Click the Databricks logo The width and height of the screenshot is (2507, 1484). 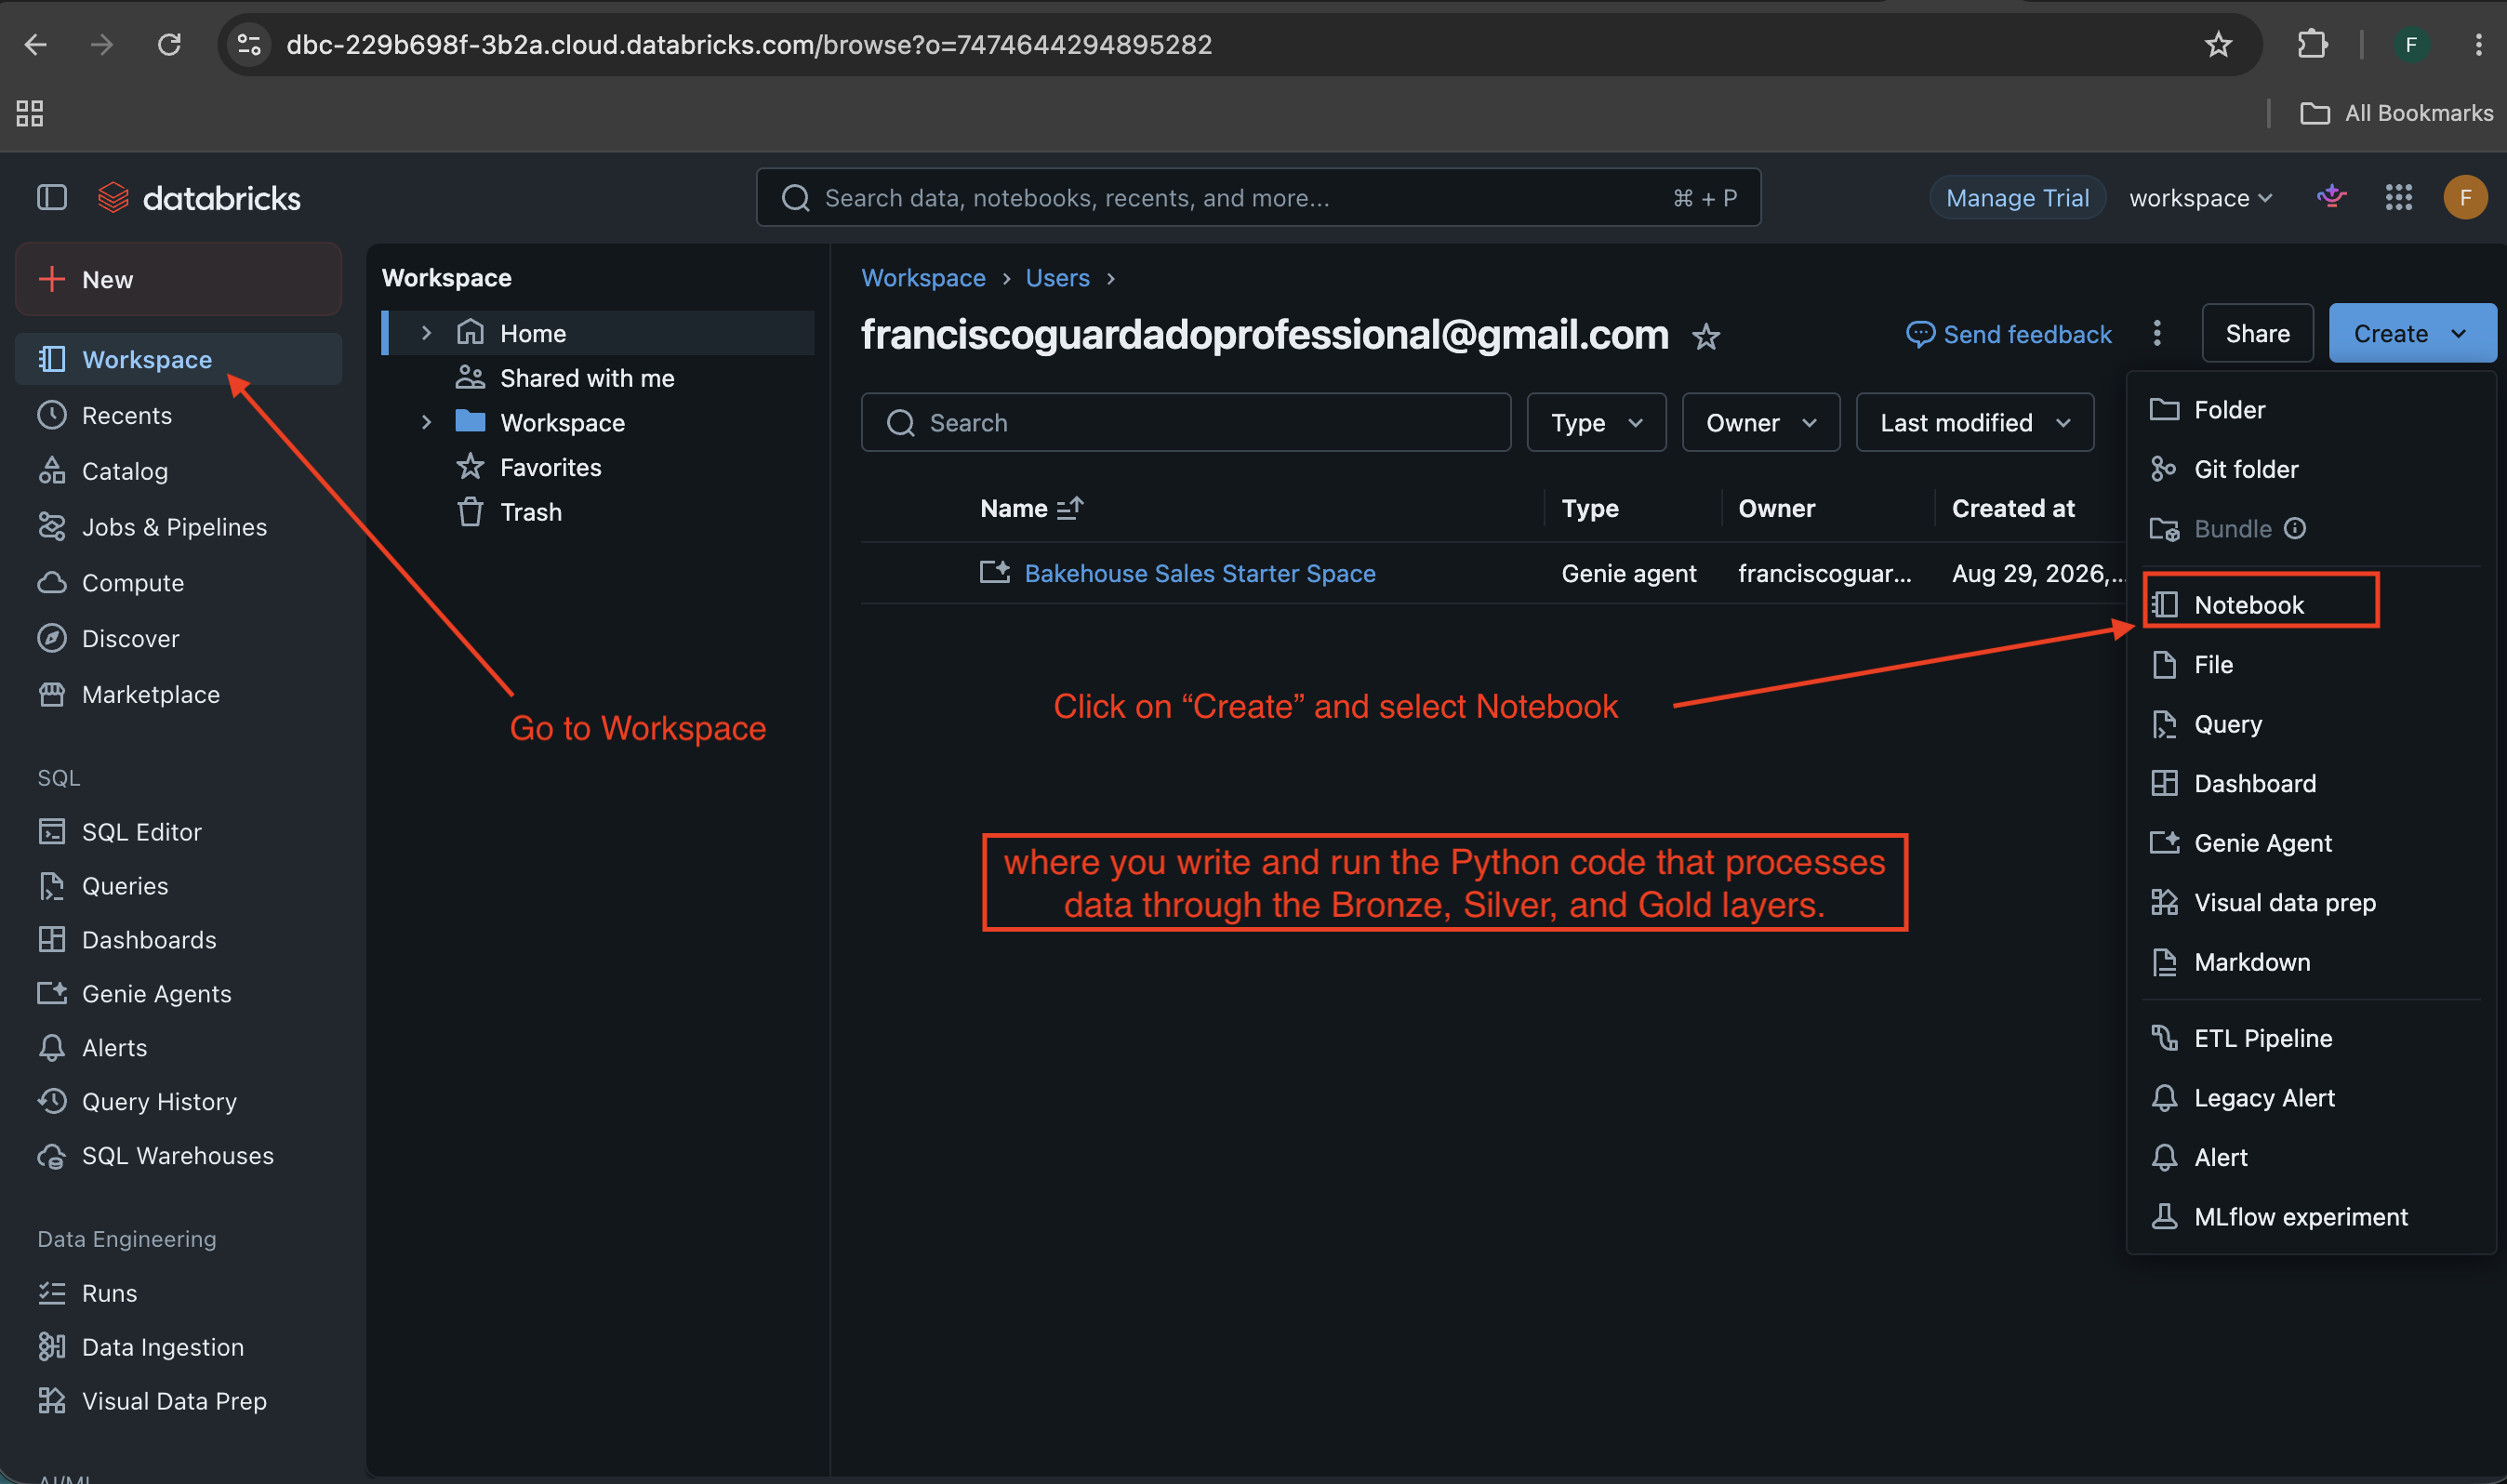199,198
